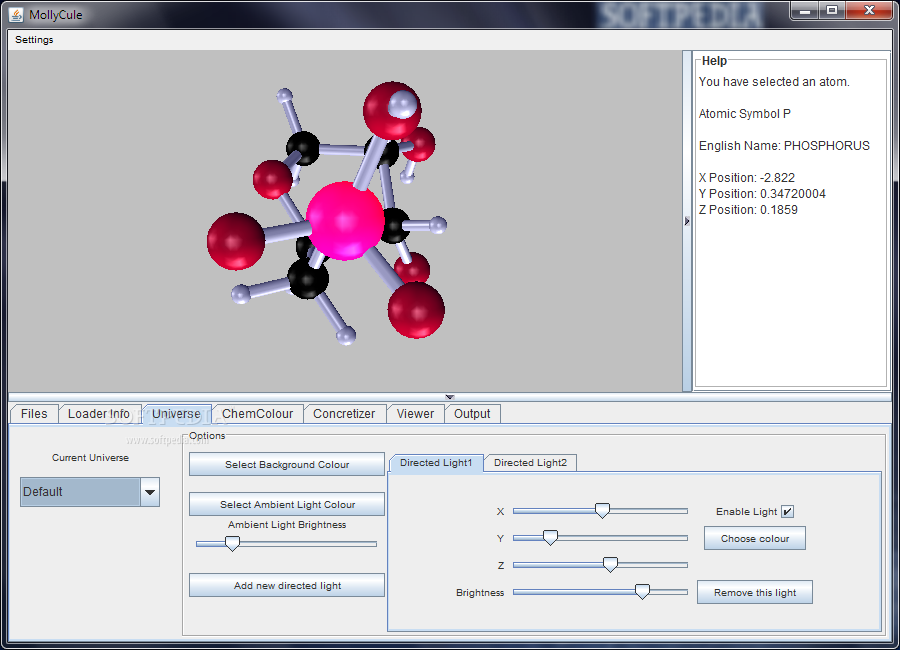900x650 pixels.
Task: Open the Output tab
Action: point(472,413)
